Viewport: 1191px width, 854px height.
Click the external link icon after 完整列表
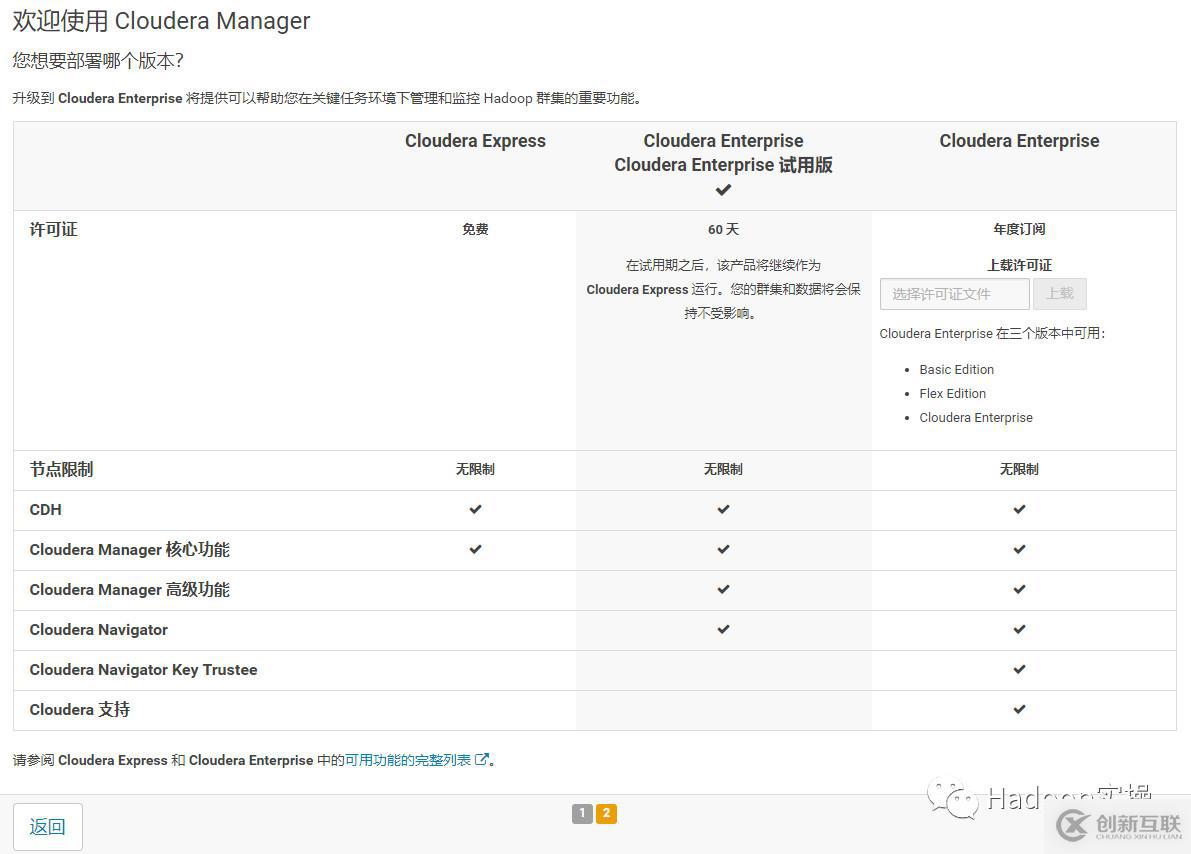(x=482, y=760)
